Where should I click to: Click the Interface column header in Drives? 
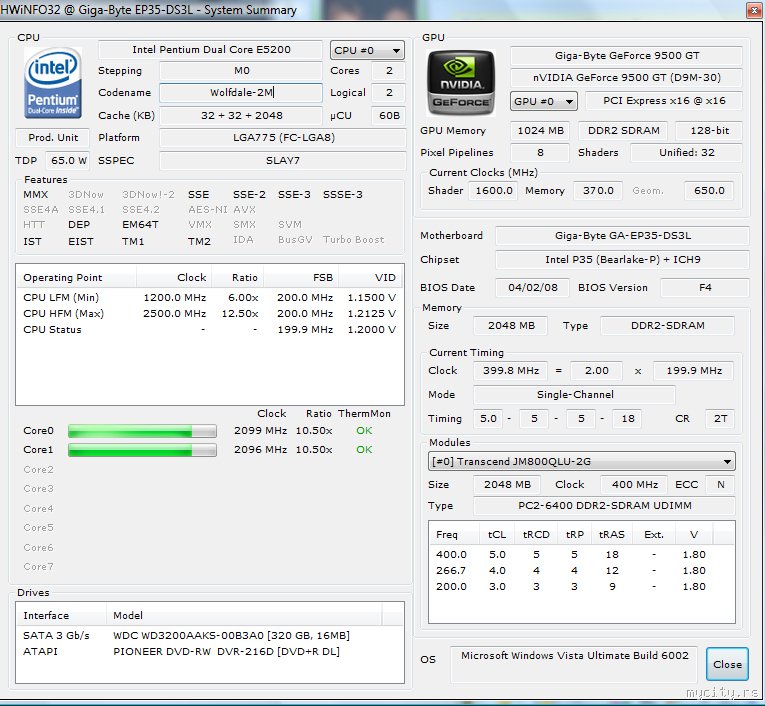61,615
